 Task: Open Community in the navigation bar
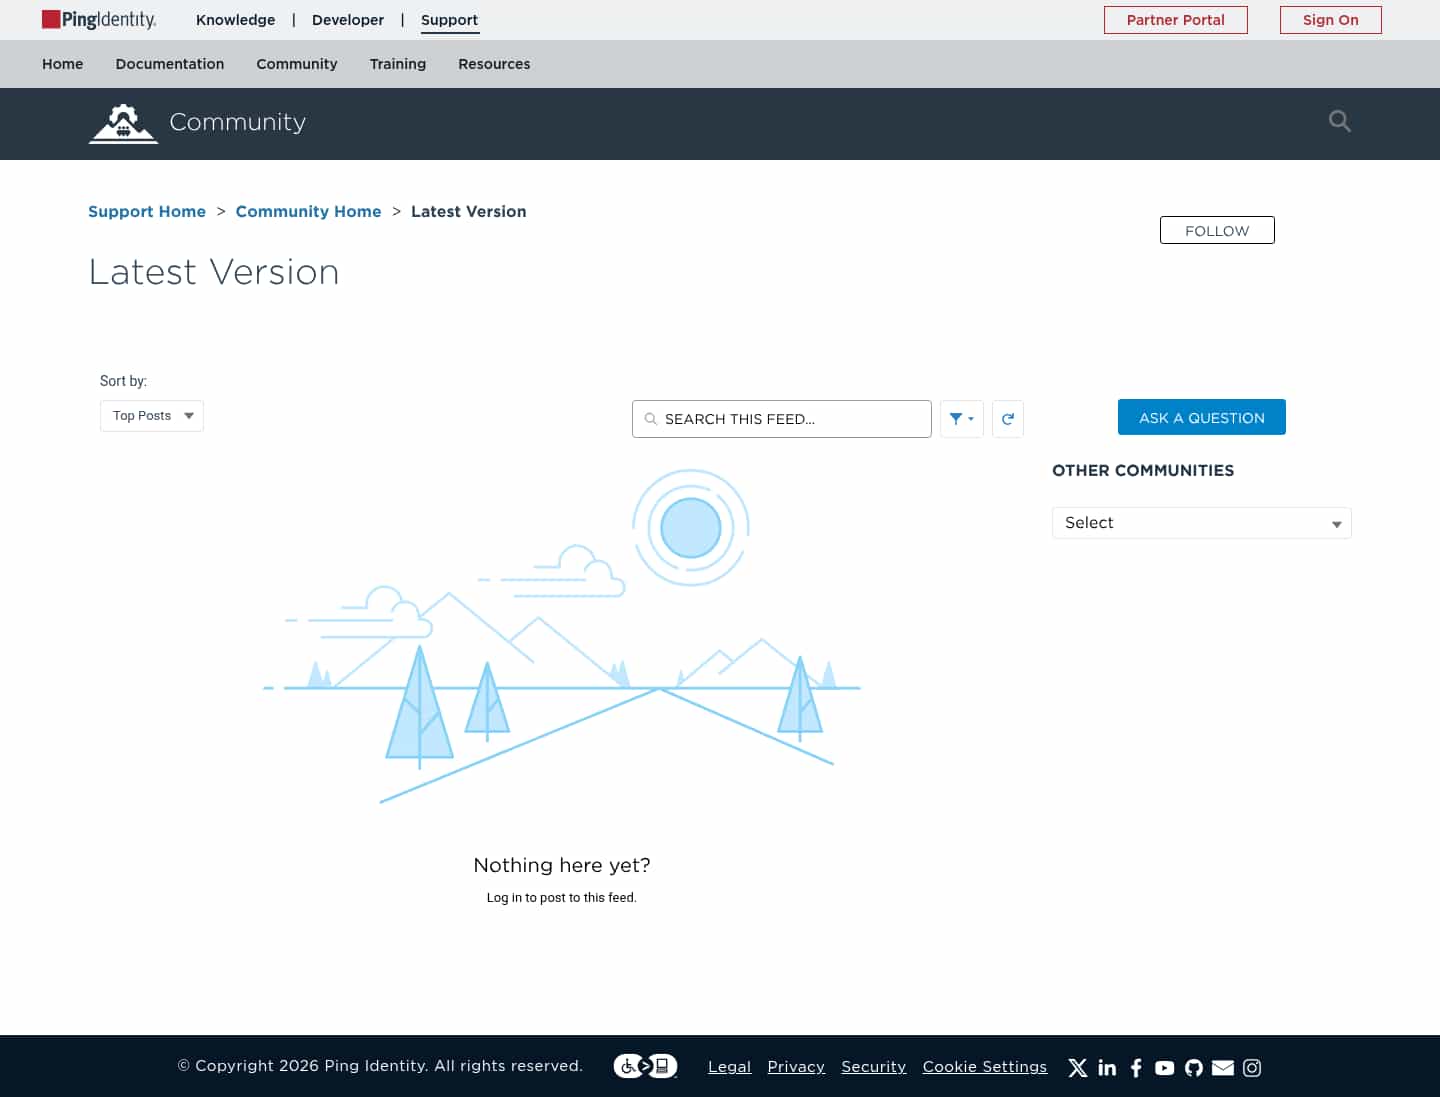pyautogui.click(x=297, y=64)
